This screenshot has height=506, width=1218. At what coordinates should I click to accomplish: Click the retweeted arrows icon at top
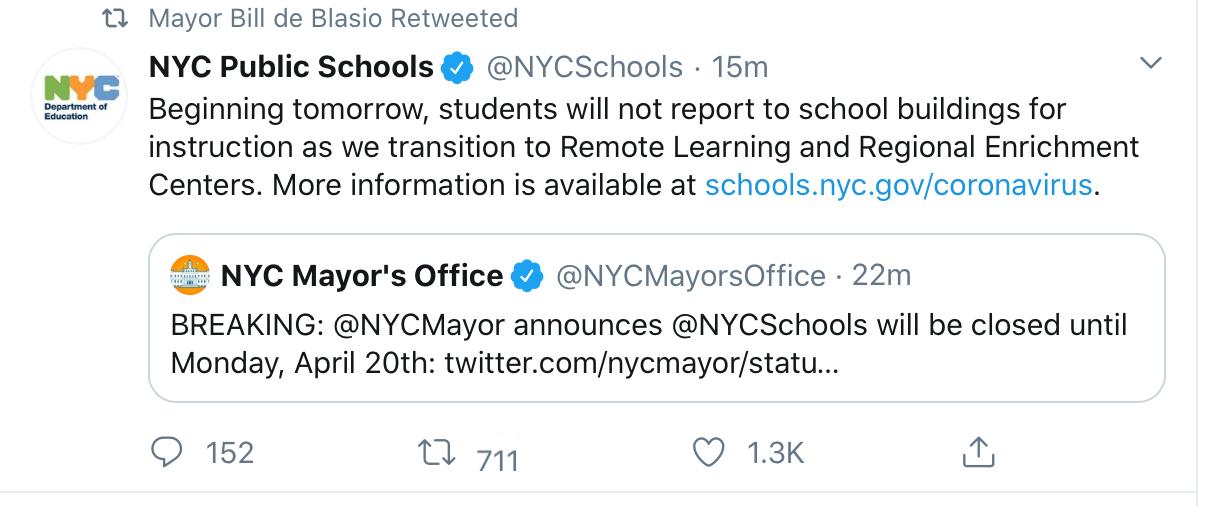(x=118, y=18)
